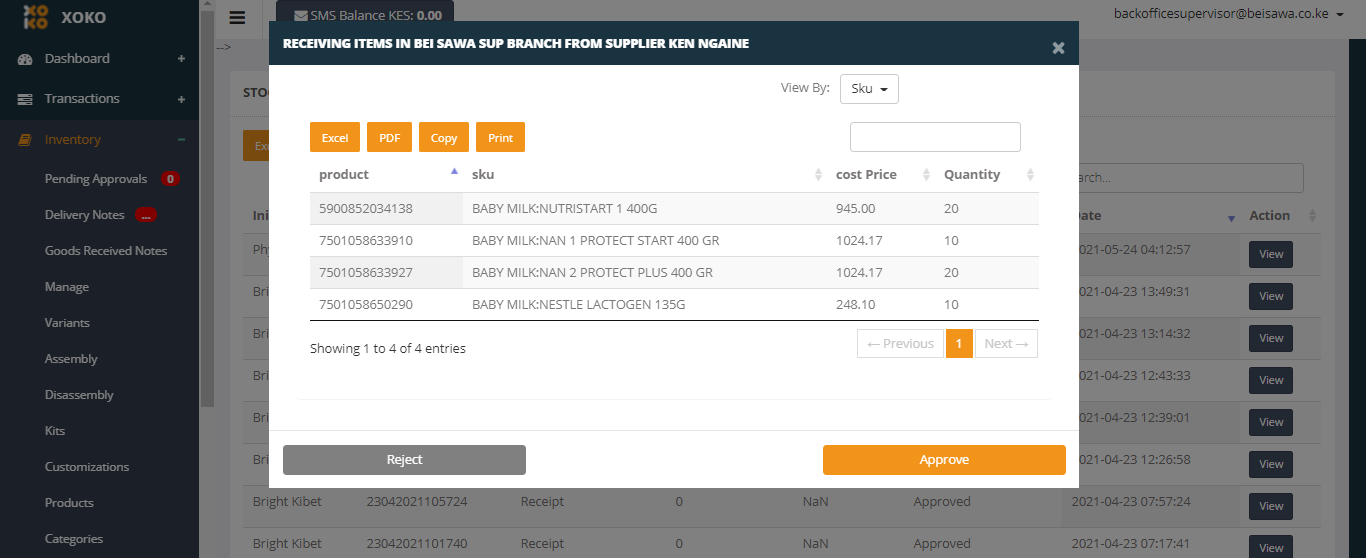Open Assembly in sidebar
The image size is (1366, 558).
coord(71,359)
